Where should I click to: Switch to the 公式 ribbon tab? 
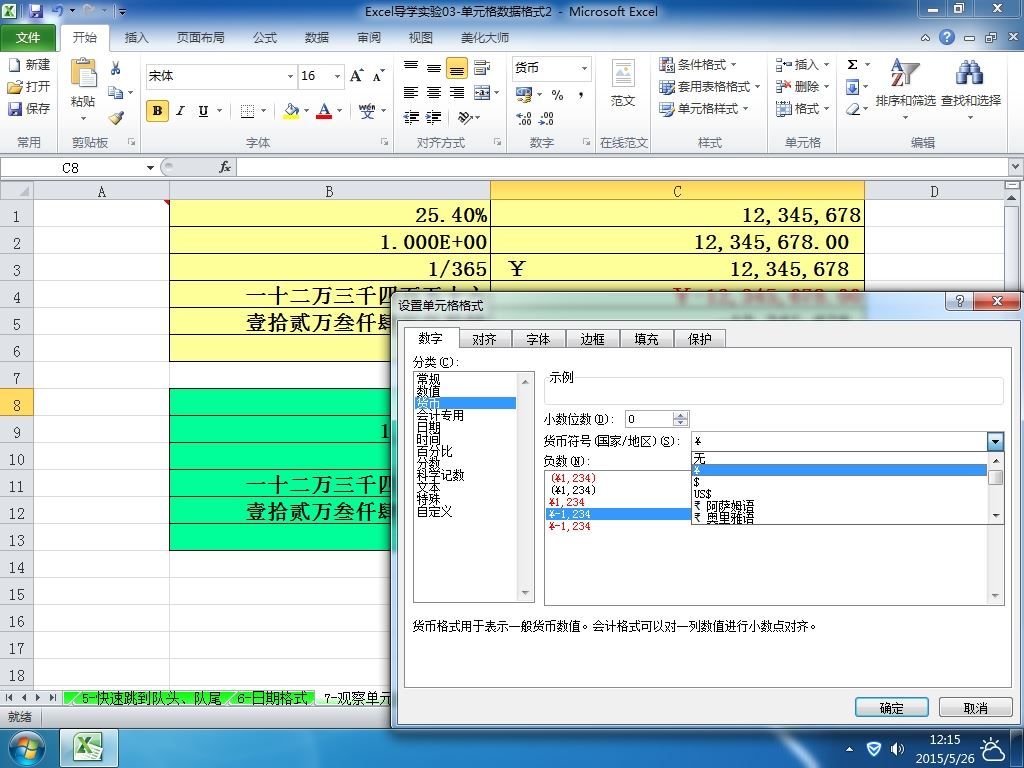point(265,38)
